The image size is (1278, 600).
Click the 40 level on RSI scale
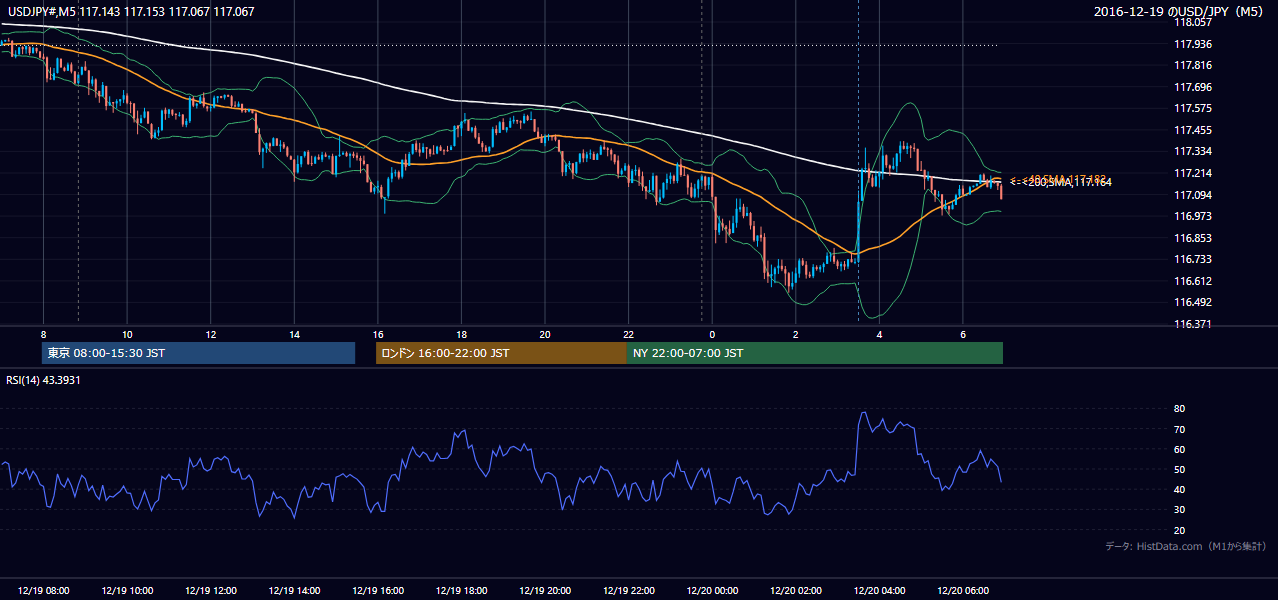point(1179,489)
